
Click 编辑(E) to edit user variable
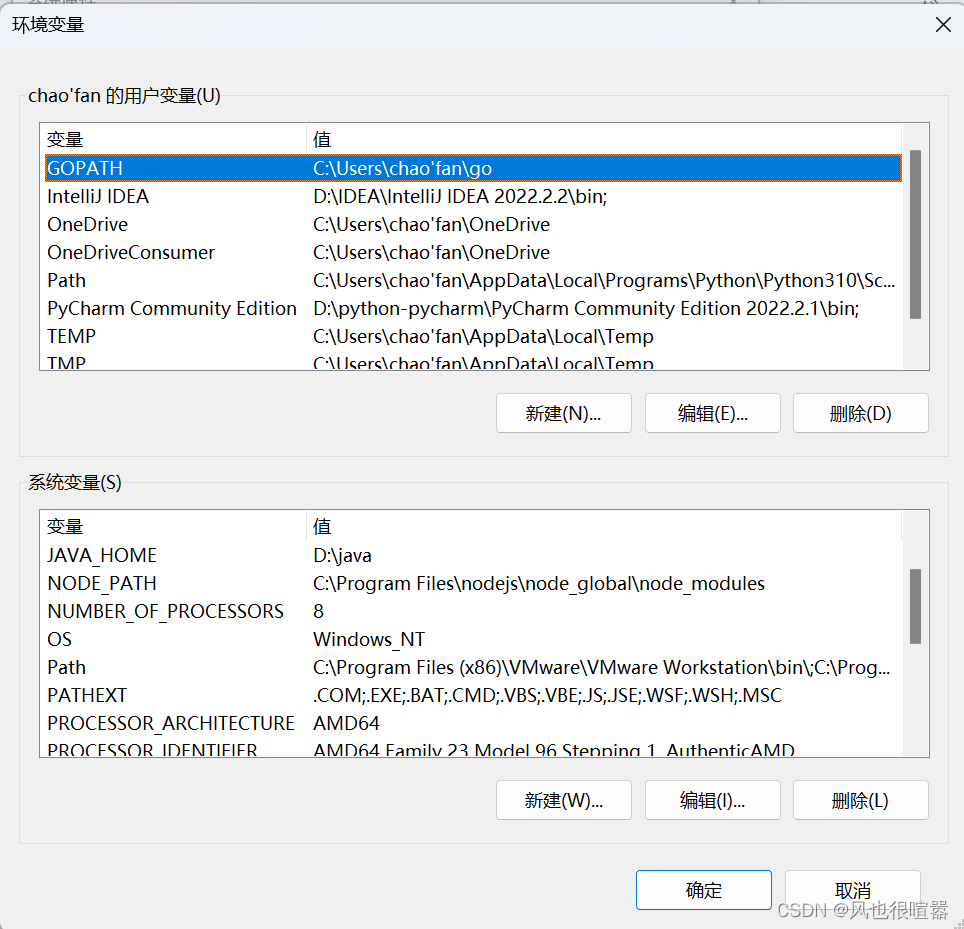tap(712, 413)
